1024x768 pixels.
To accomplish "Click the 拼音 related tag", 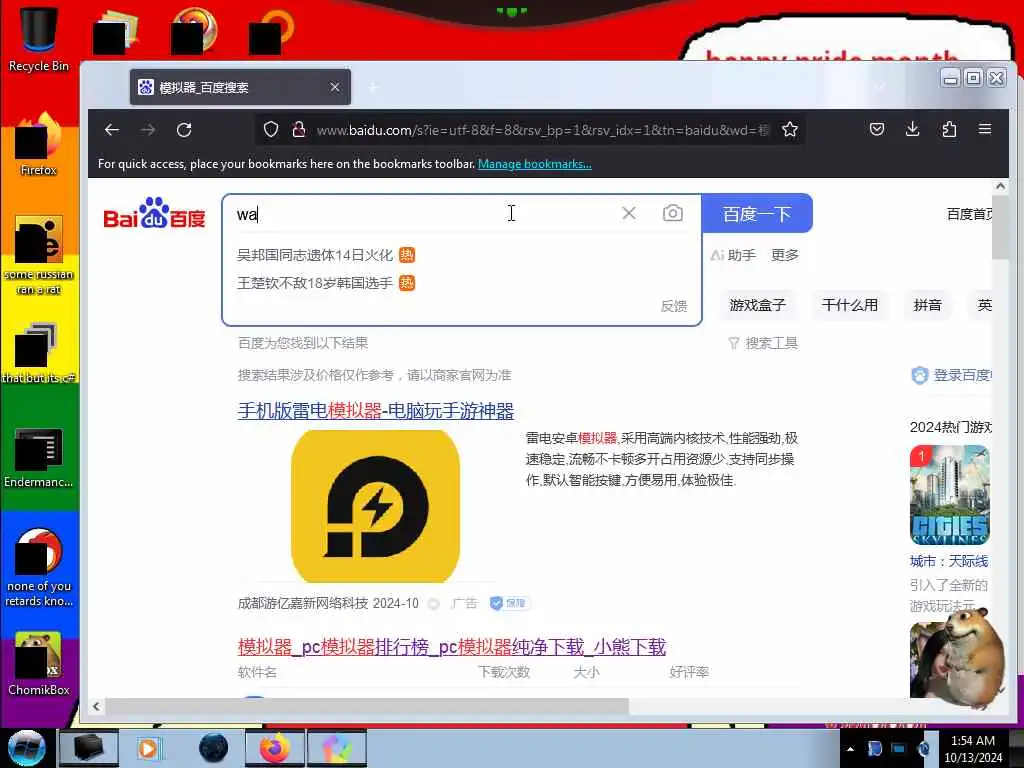I will tap(927, 305).
